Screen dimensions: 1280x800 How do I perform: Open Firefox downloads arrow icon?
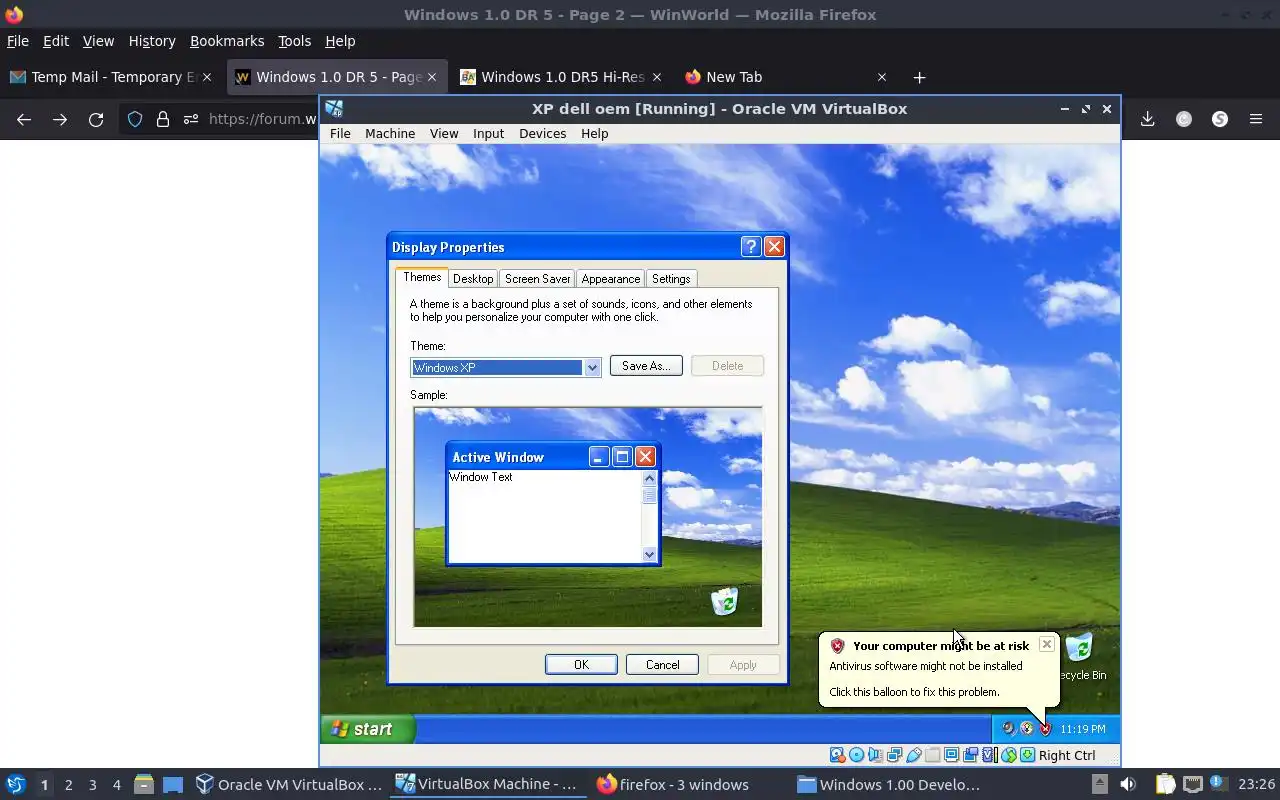1147,119
